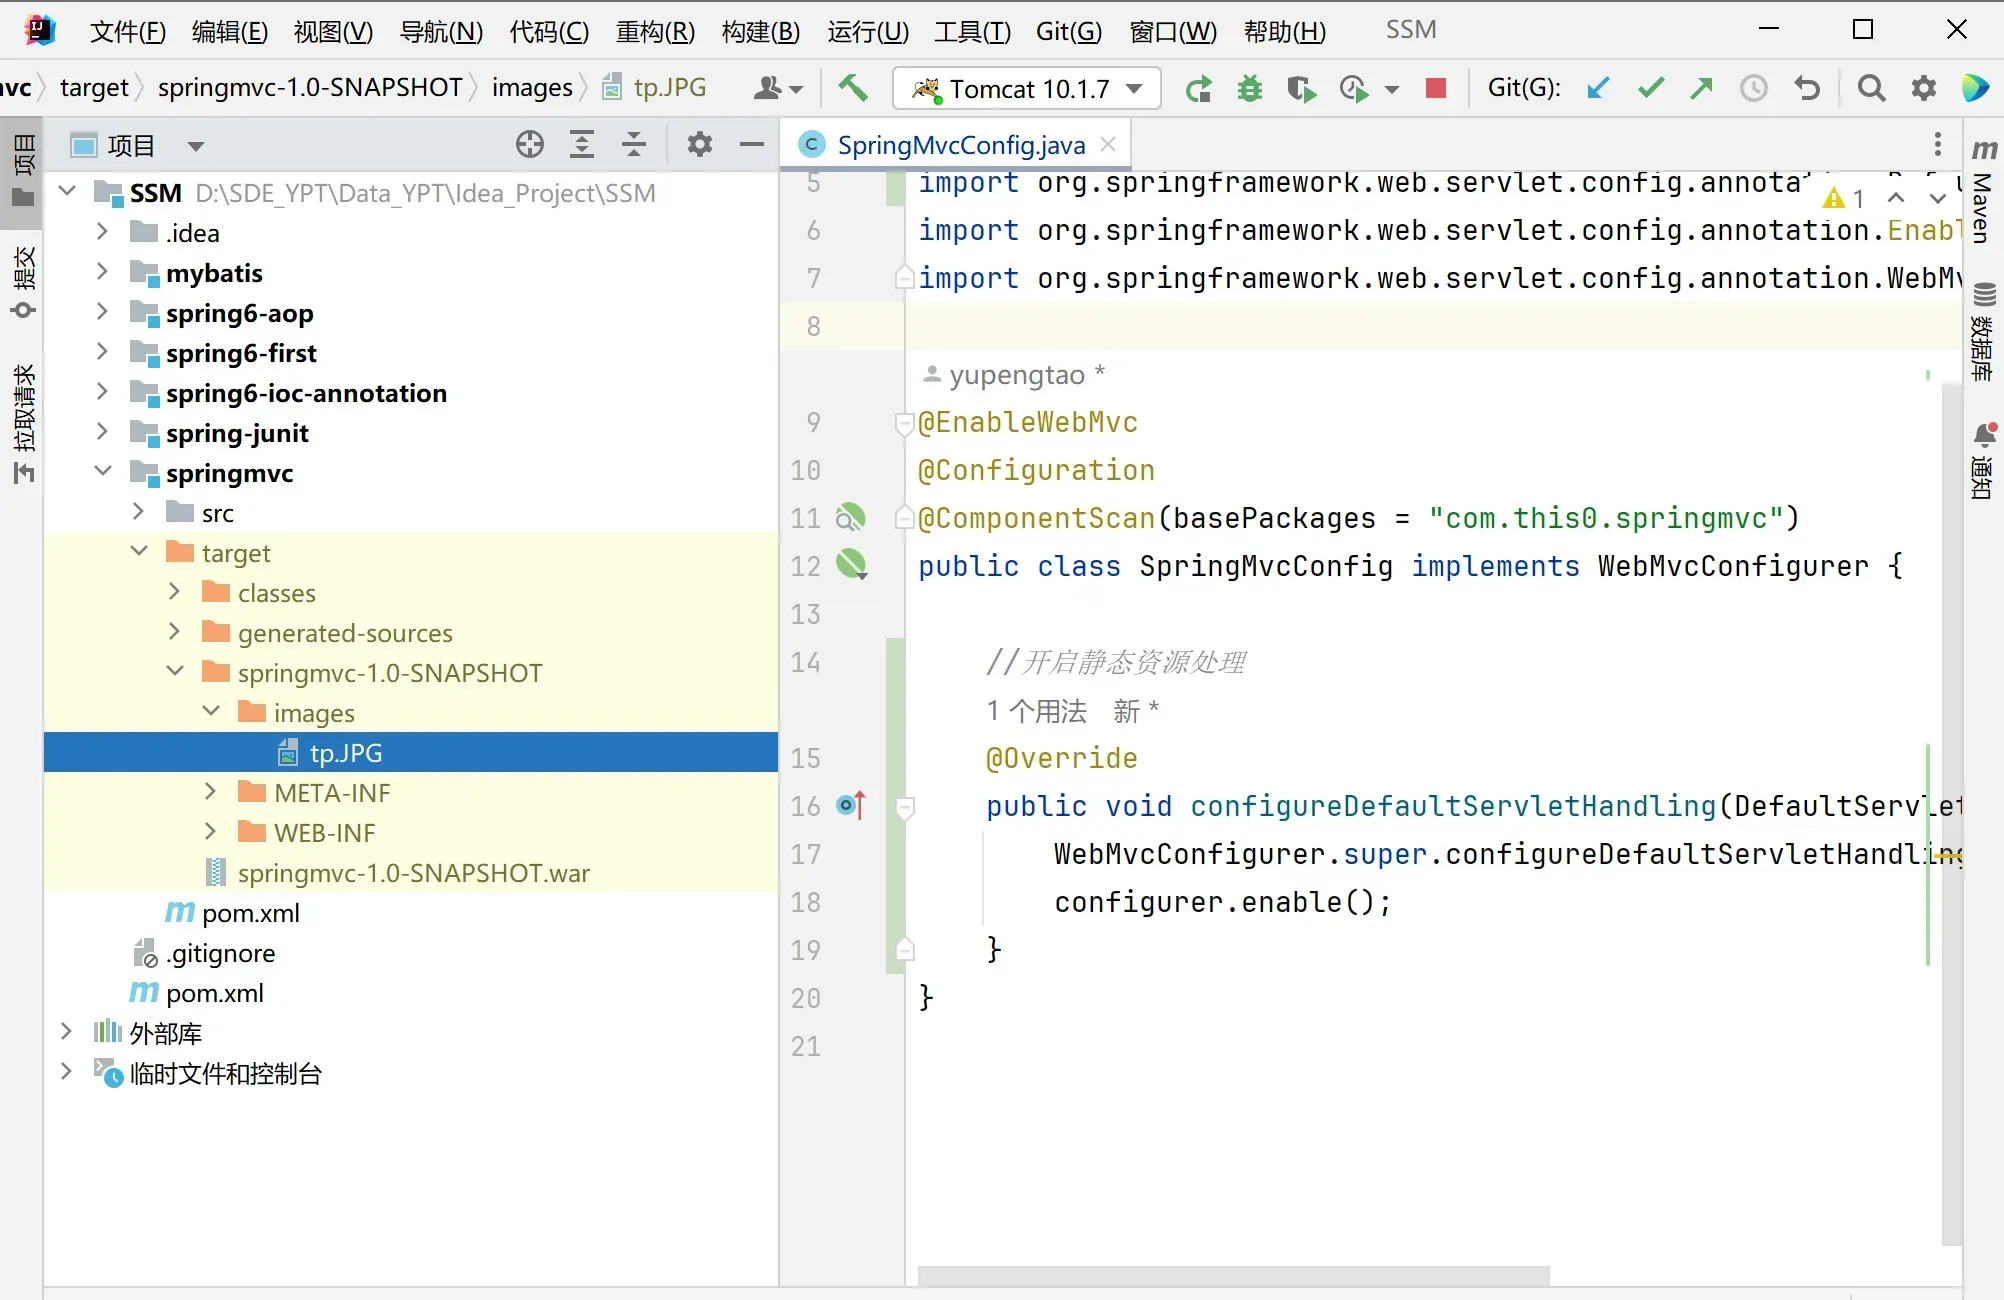Collapse all in project tree

click(634, 145)
